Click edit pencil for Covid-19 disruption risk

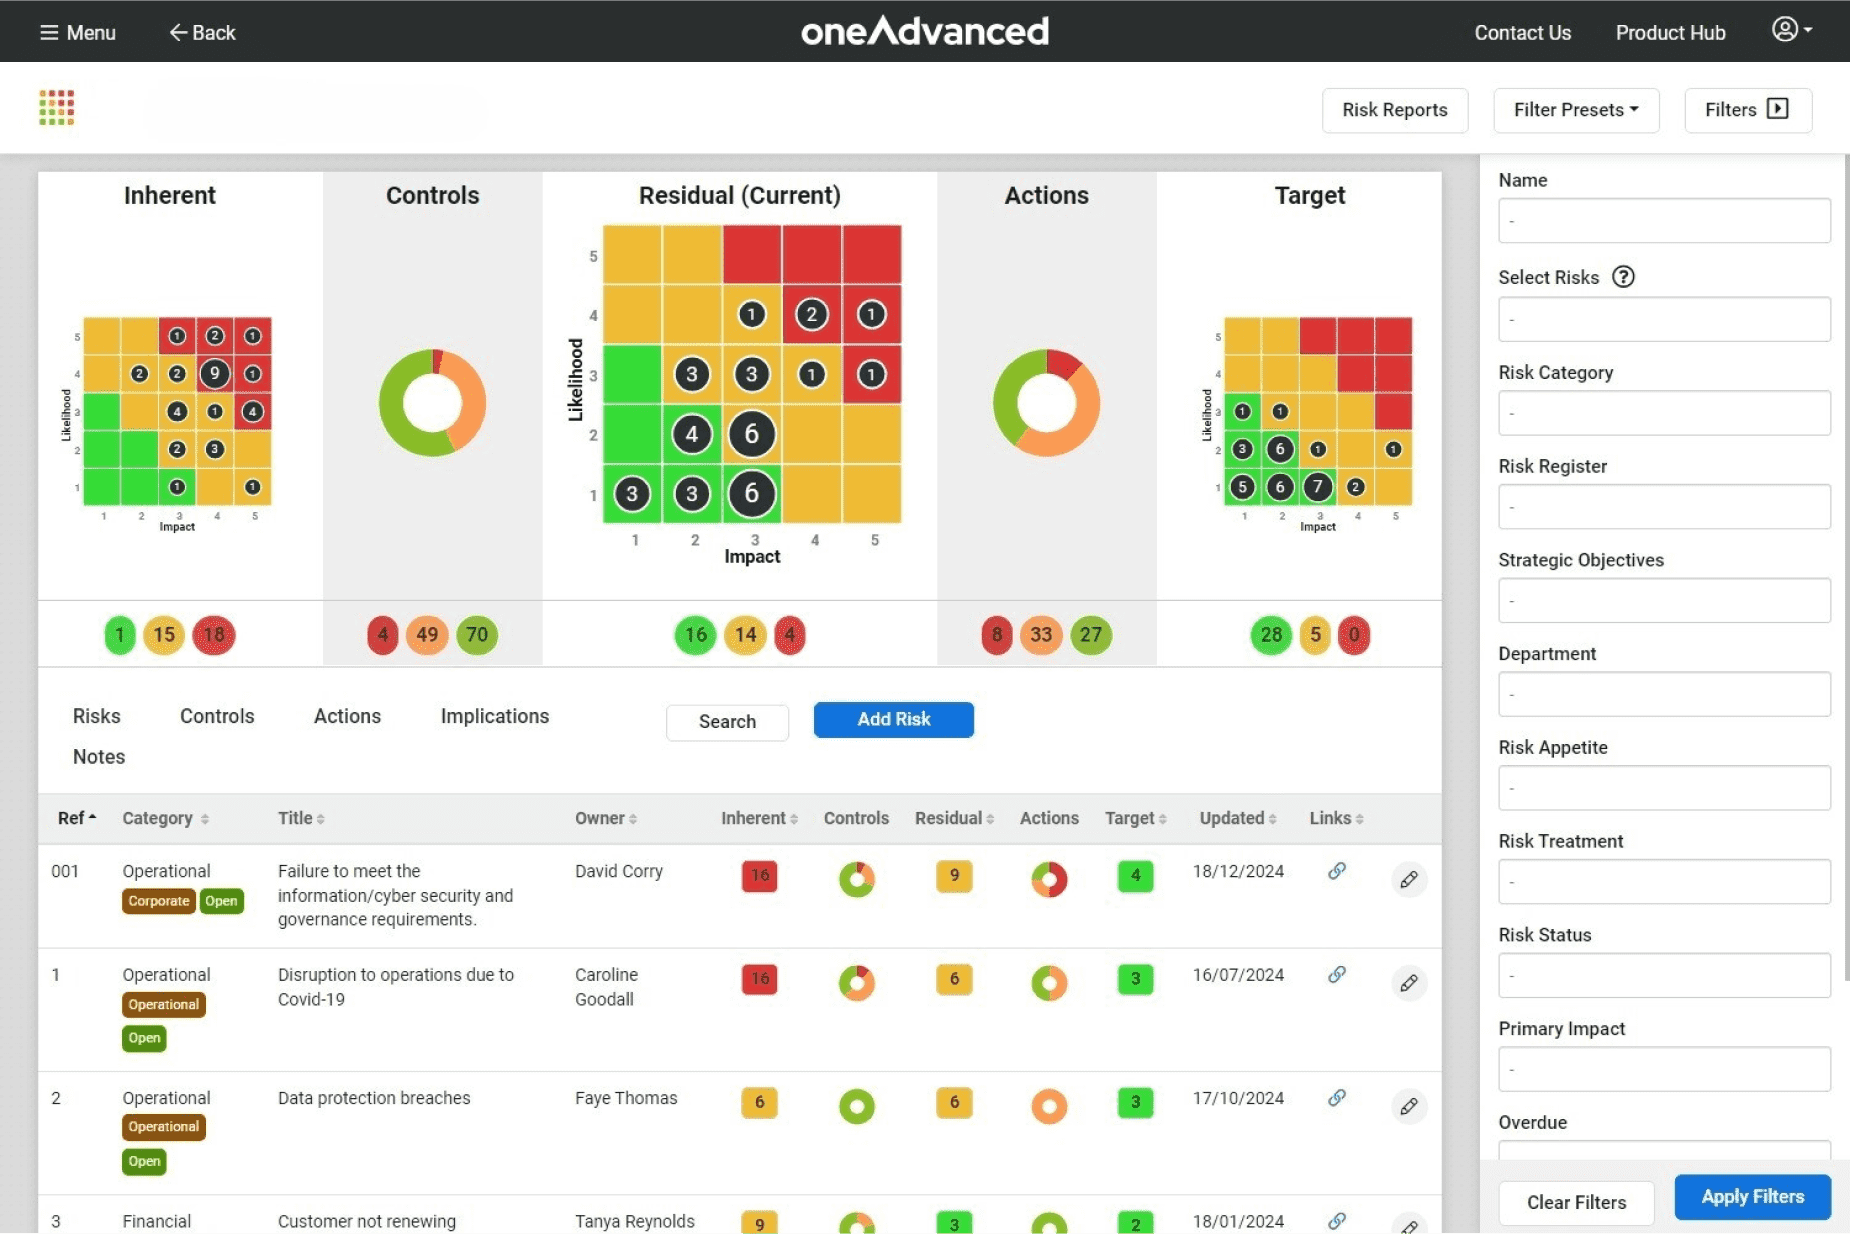pos(1408,983)
